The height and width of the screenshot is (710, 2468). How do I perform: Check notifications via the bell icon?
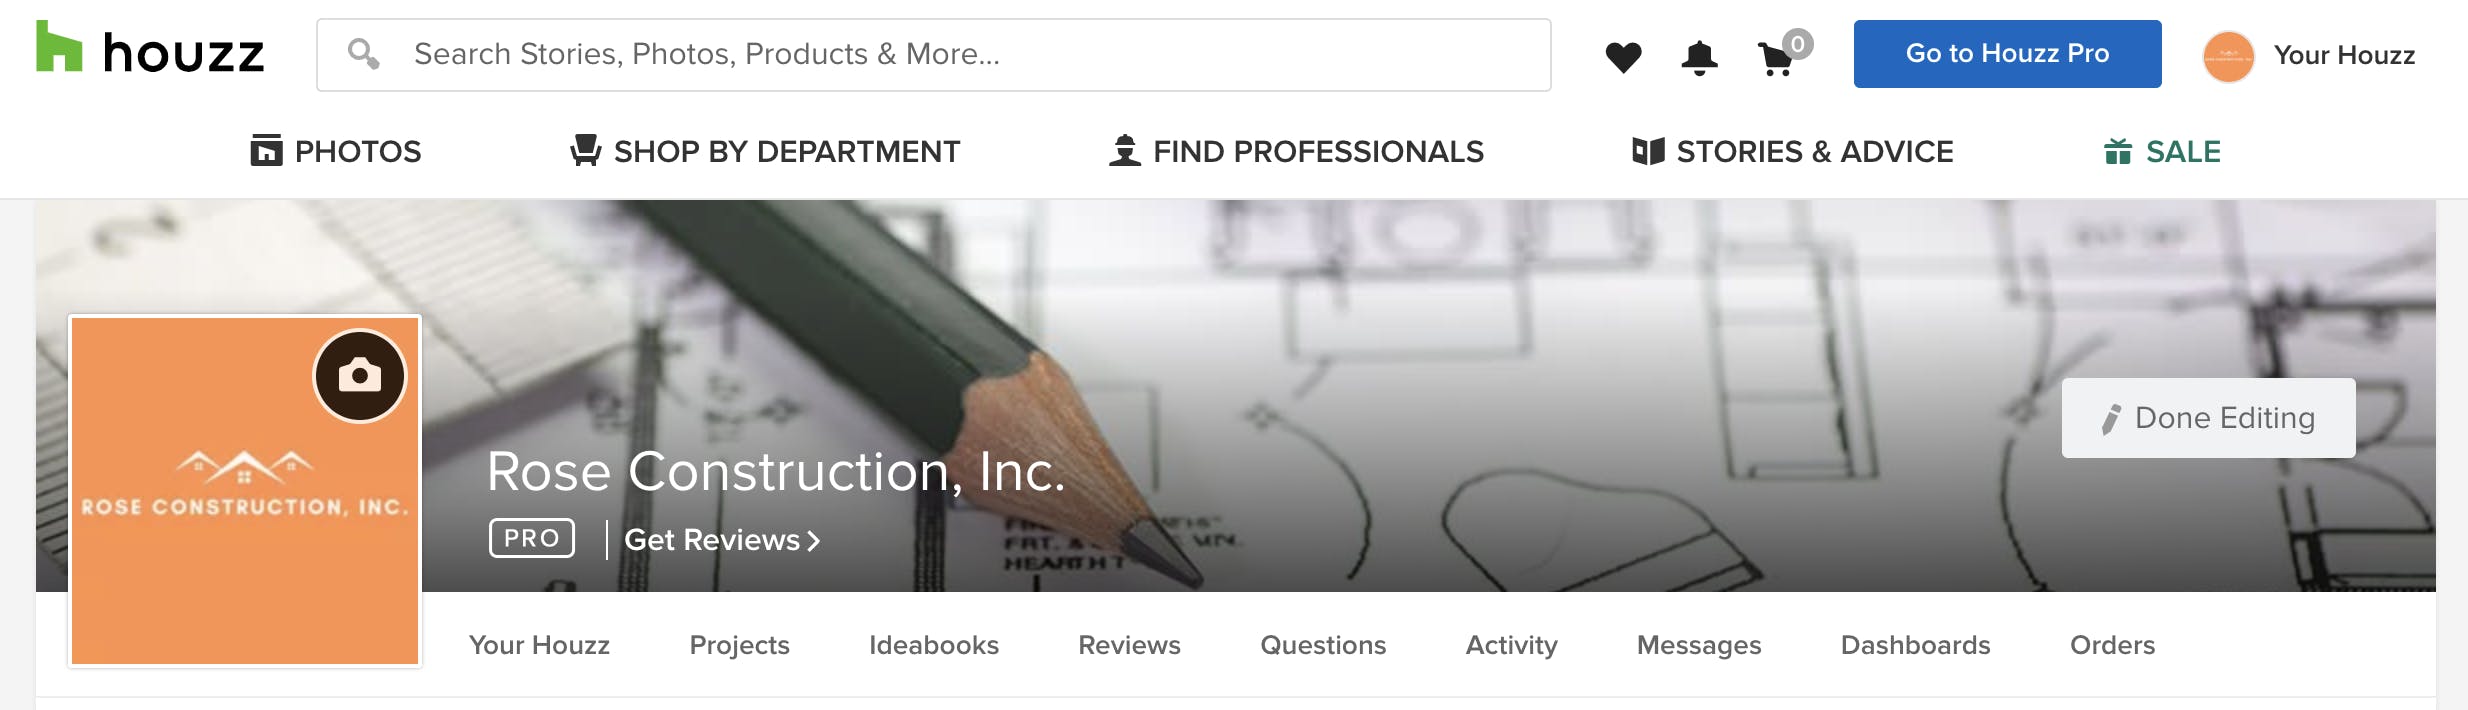(1700, 55)
